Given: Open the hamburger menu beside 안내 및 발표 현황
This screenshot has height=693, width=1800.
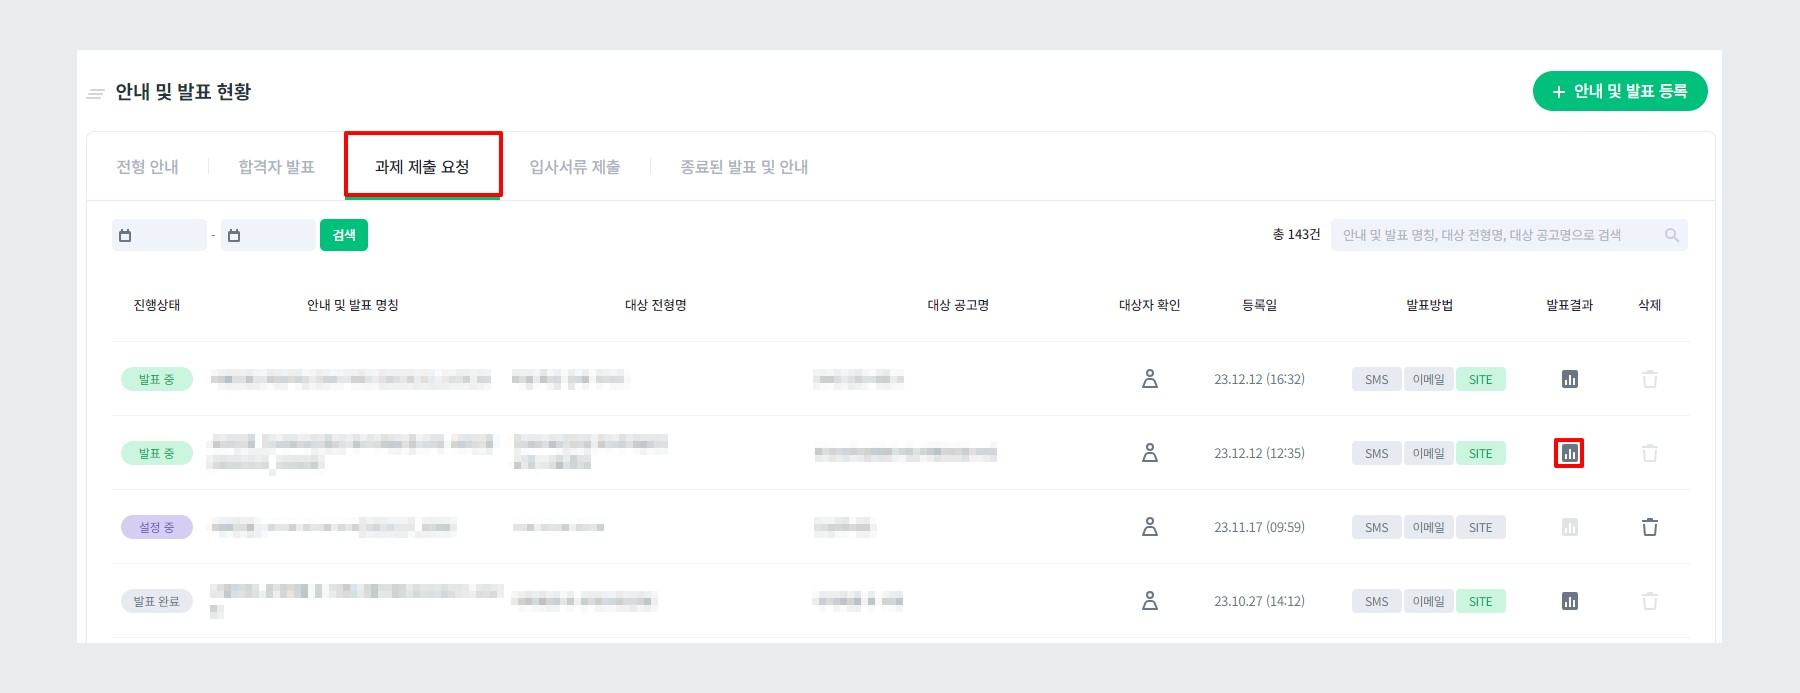Looking at the screenshot, I should (95, 93).
